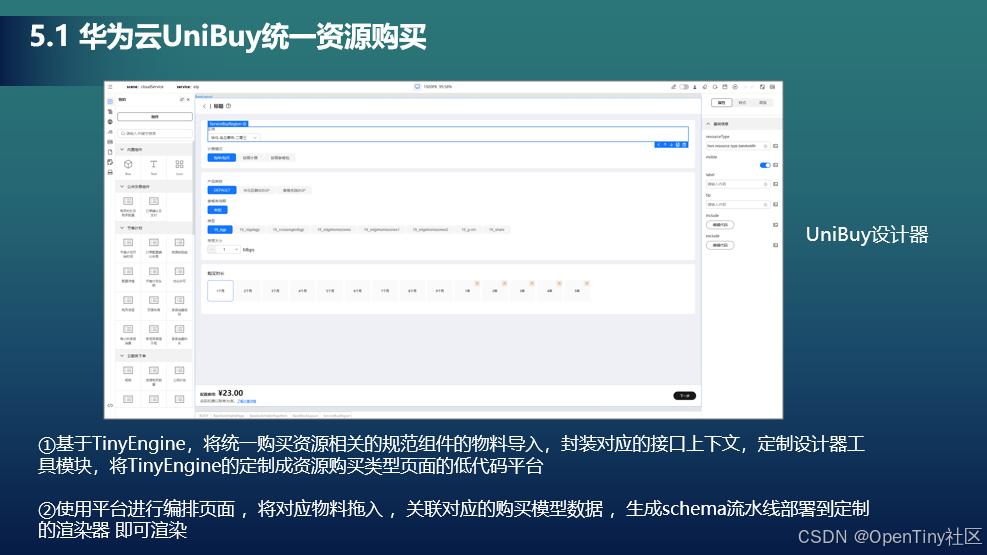The width and height of the screenshot is (987, 555).
Task: Go back using the canvas back arrow
Action: coord(205,106)
